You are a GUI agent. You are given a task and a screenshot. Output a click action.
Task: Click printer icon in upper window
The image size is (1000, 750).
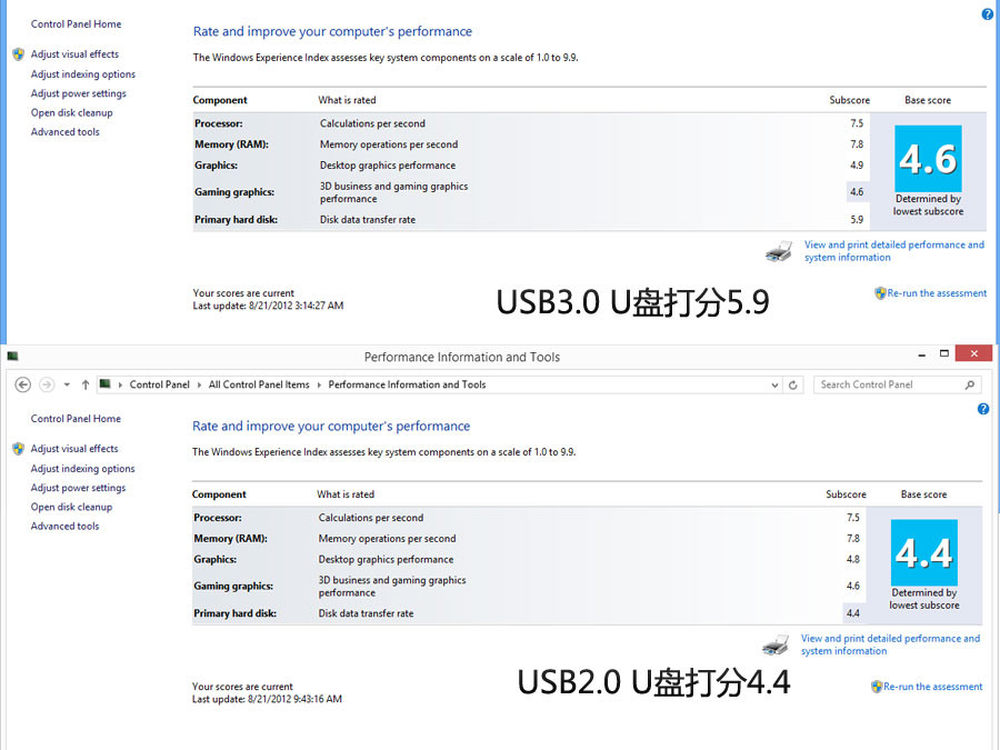(x=779, y=251)
